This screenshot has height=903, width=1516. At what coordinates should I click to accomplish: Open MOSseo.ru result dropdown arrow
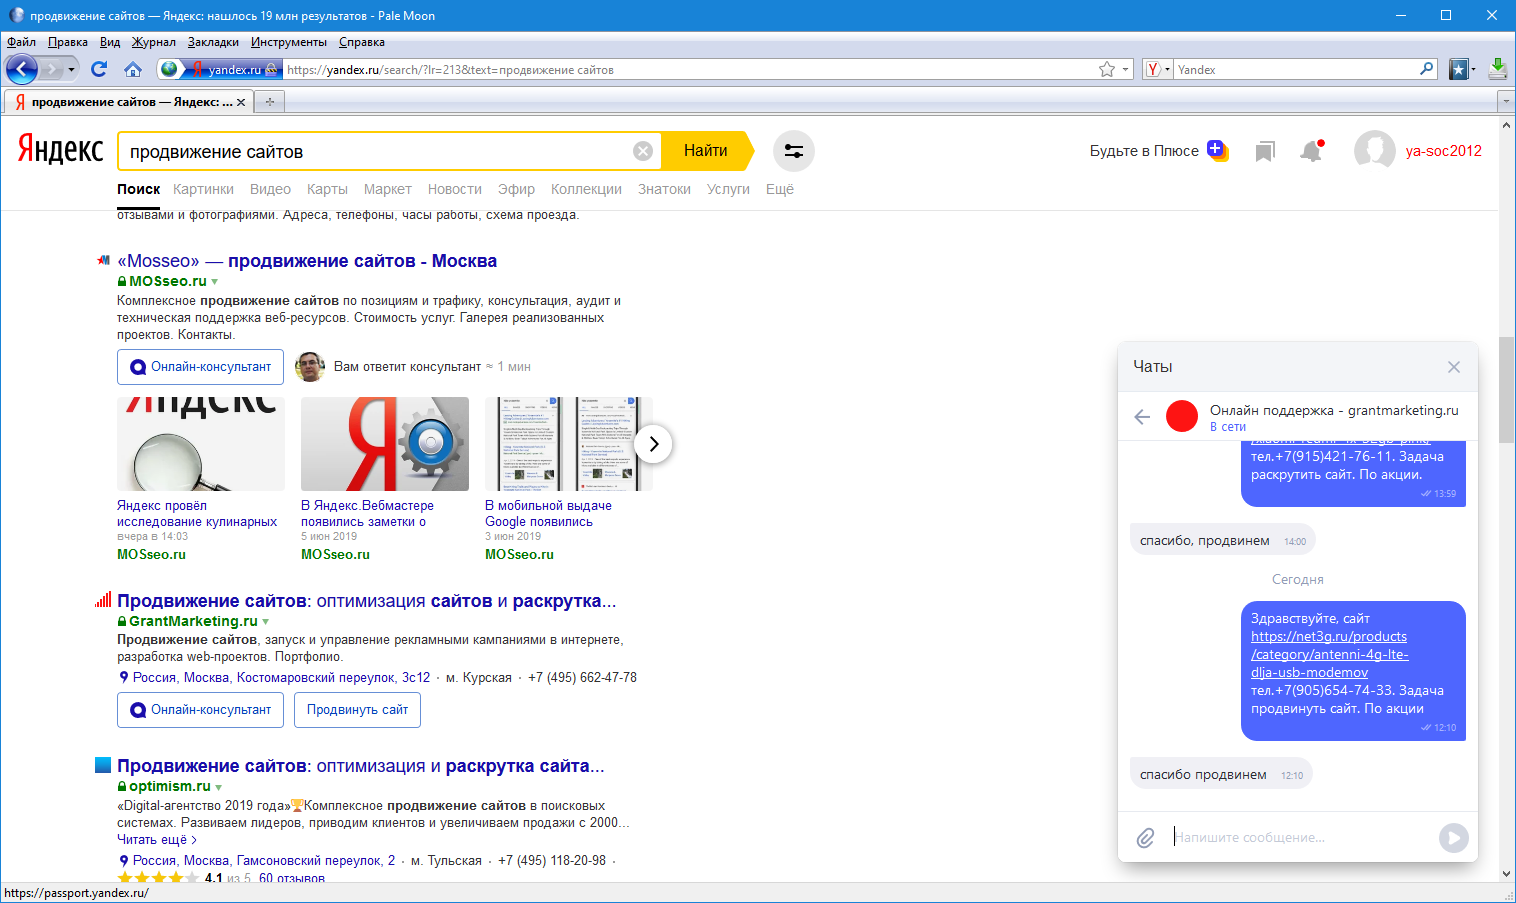tap(215, 282)
